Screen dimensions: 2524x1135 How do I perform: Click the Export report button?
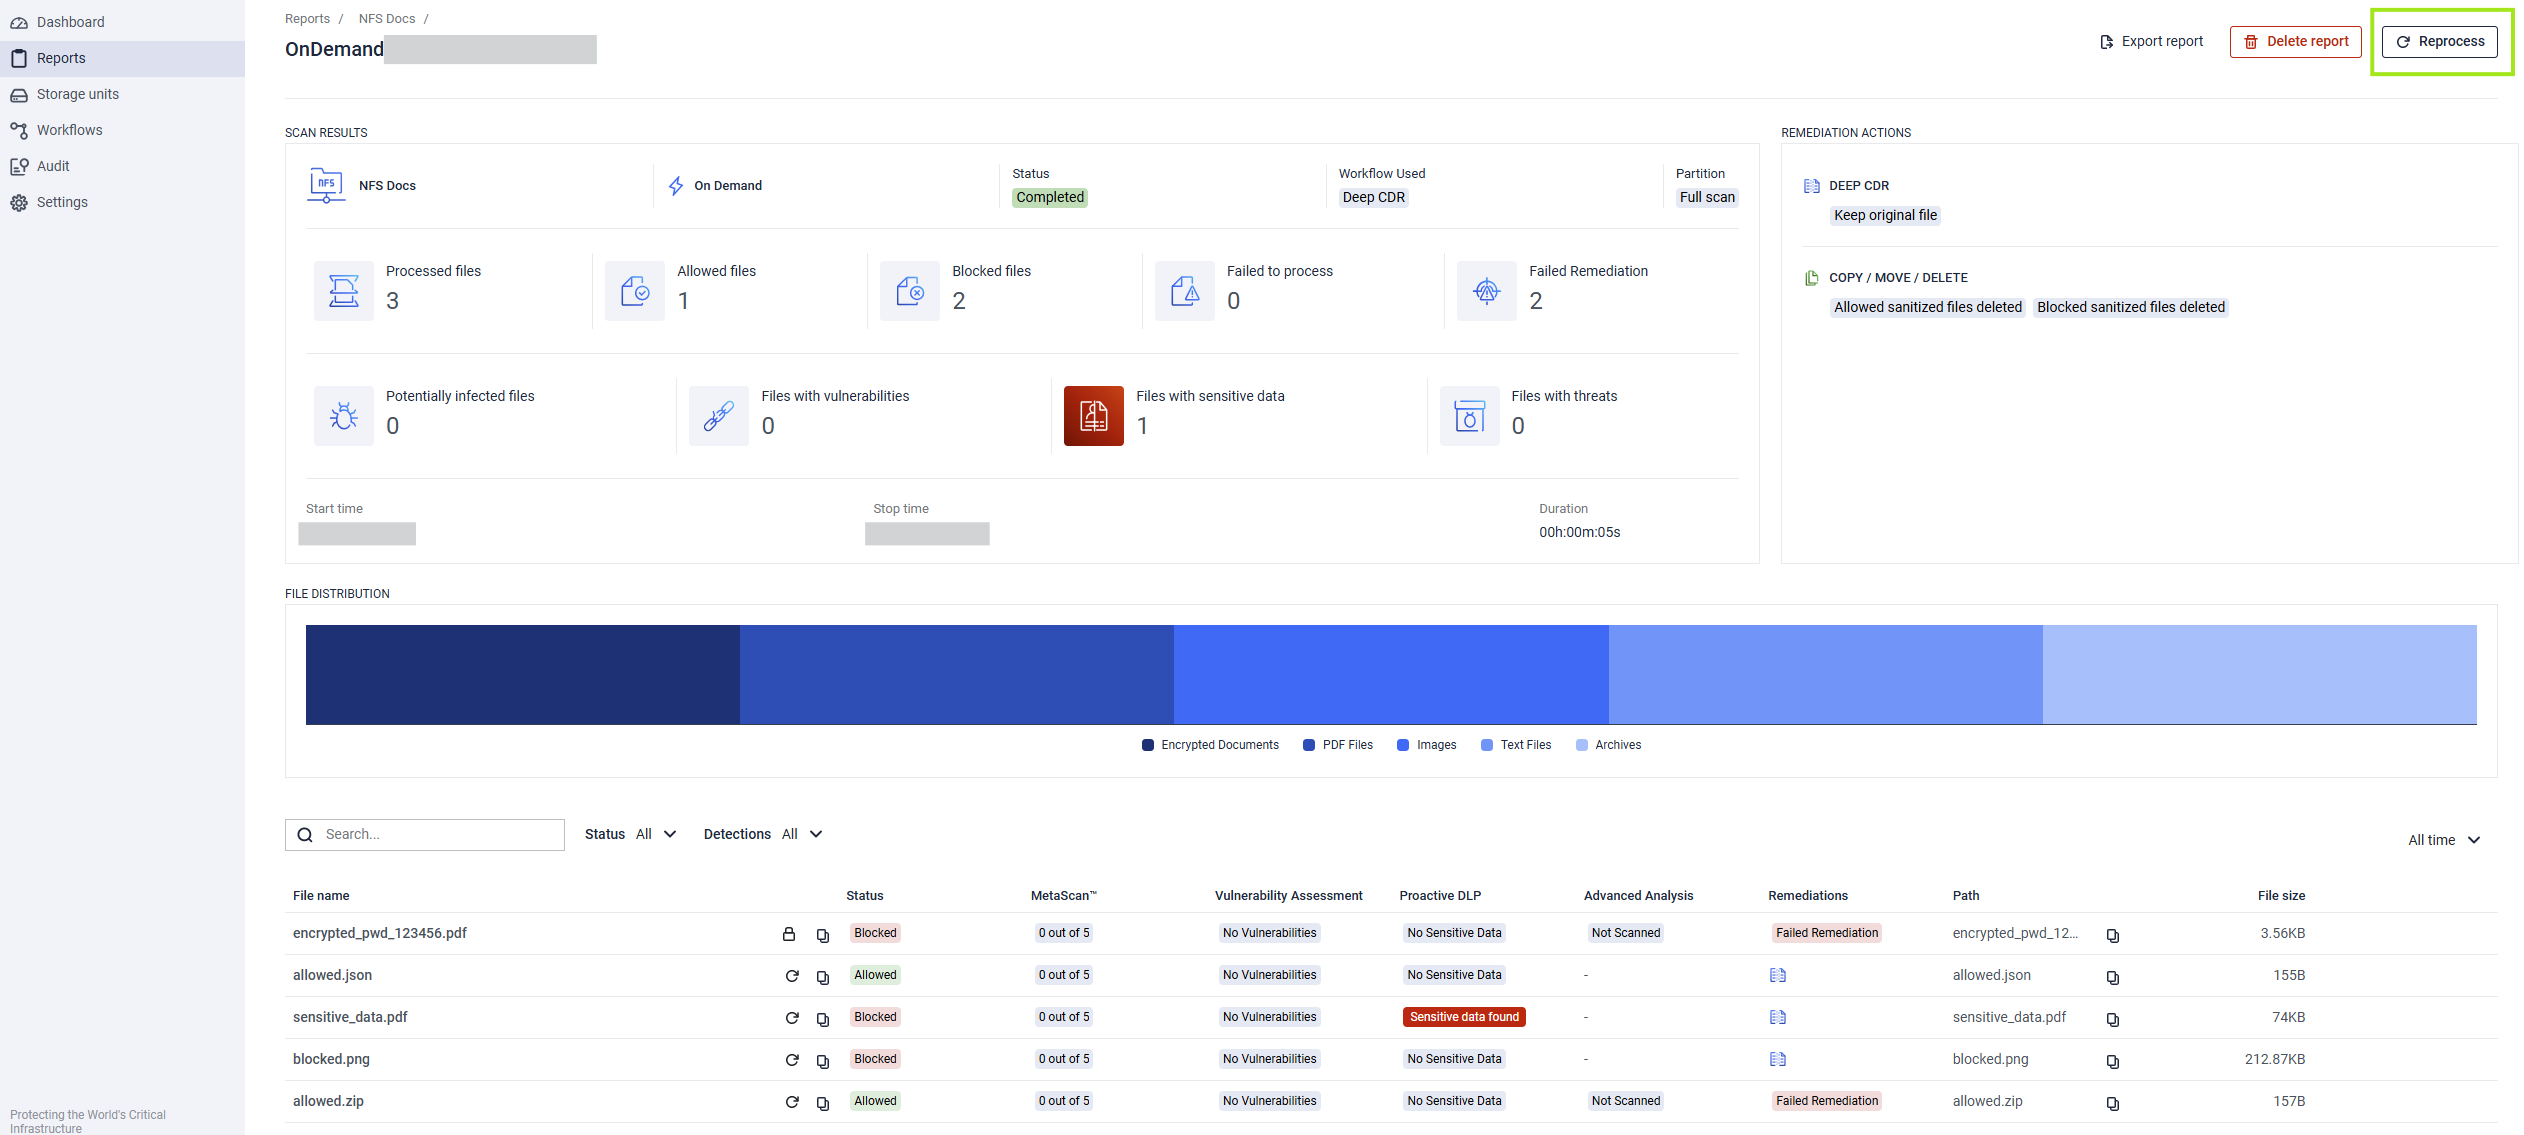(2151, 41)
